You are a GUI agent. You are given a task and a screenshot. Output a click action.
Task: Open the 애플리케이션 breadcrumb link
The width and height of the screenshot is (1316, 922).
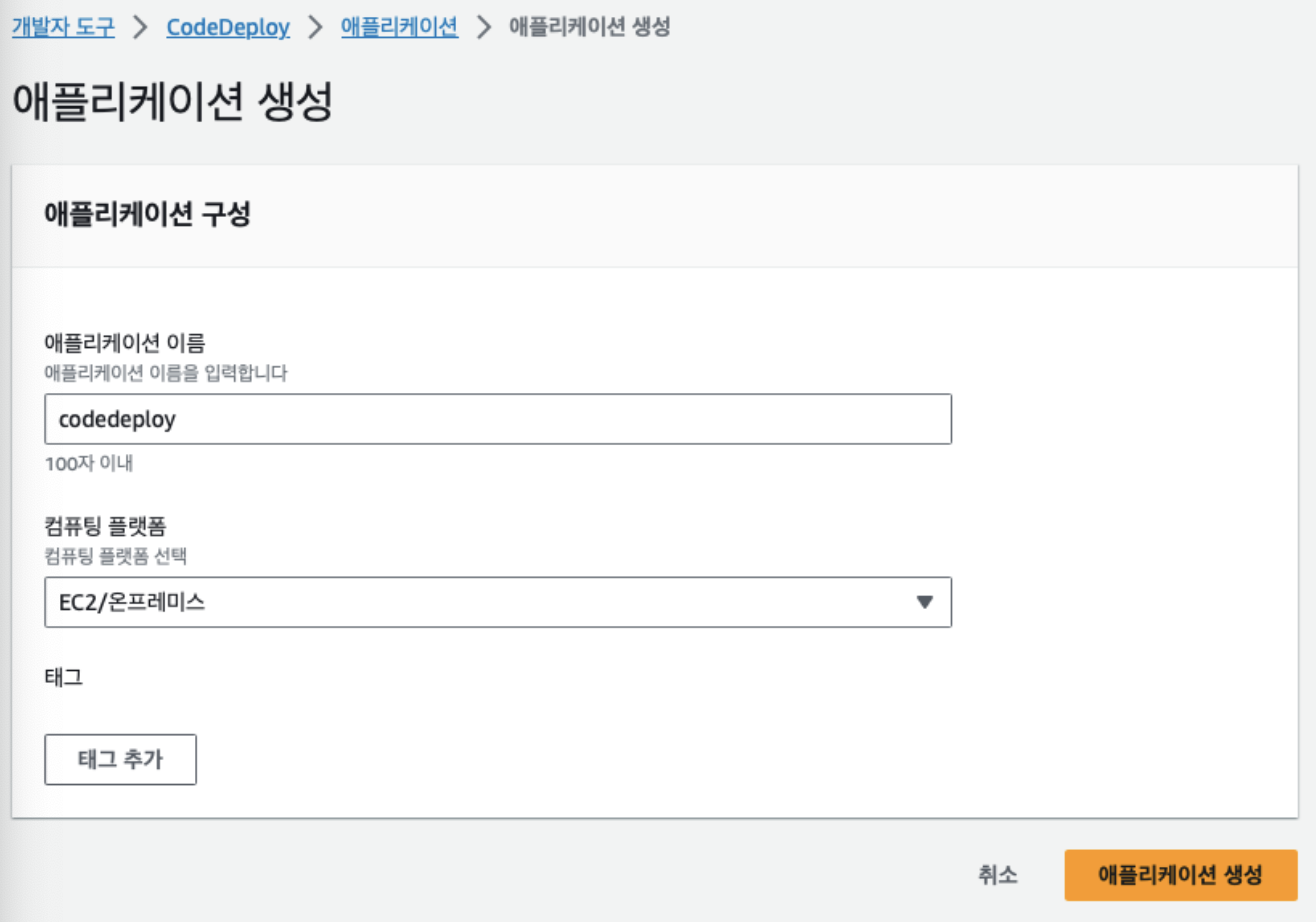pos(400,27)
